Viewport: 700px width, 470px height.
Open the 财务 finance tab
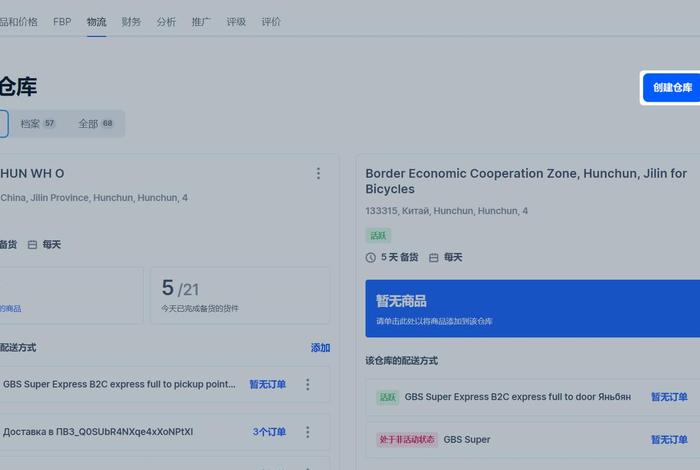131,22
